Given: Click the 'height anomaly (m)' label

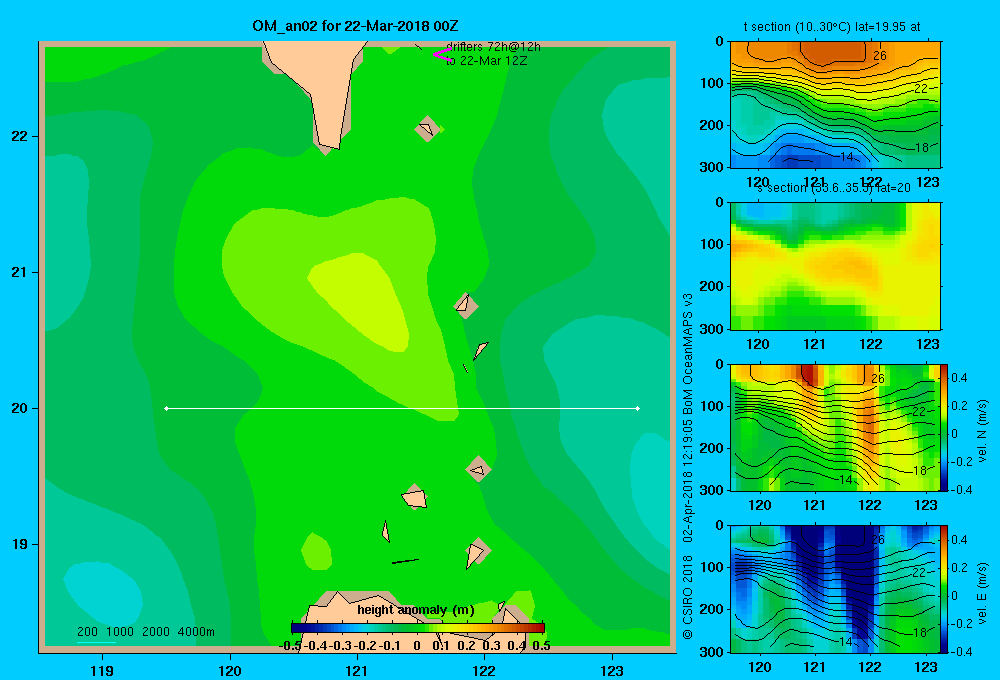Looking at the screenshot, I should (x=416, y=610).
